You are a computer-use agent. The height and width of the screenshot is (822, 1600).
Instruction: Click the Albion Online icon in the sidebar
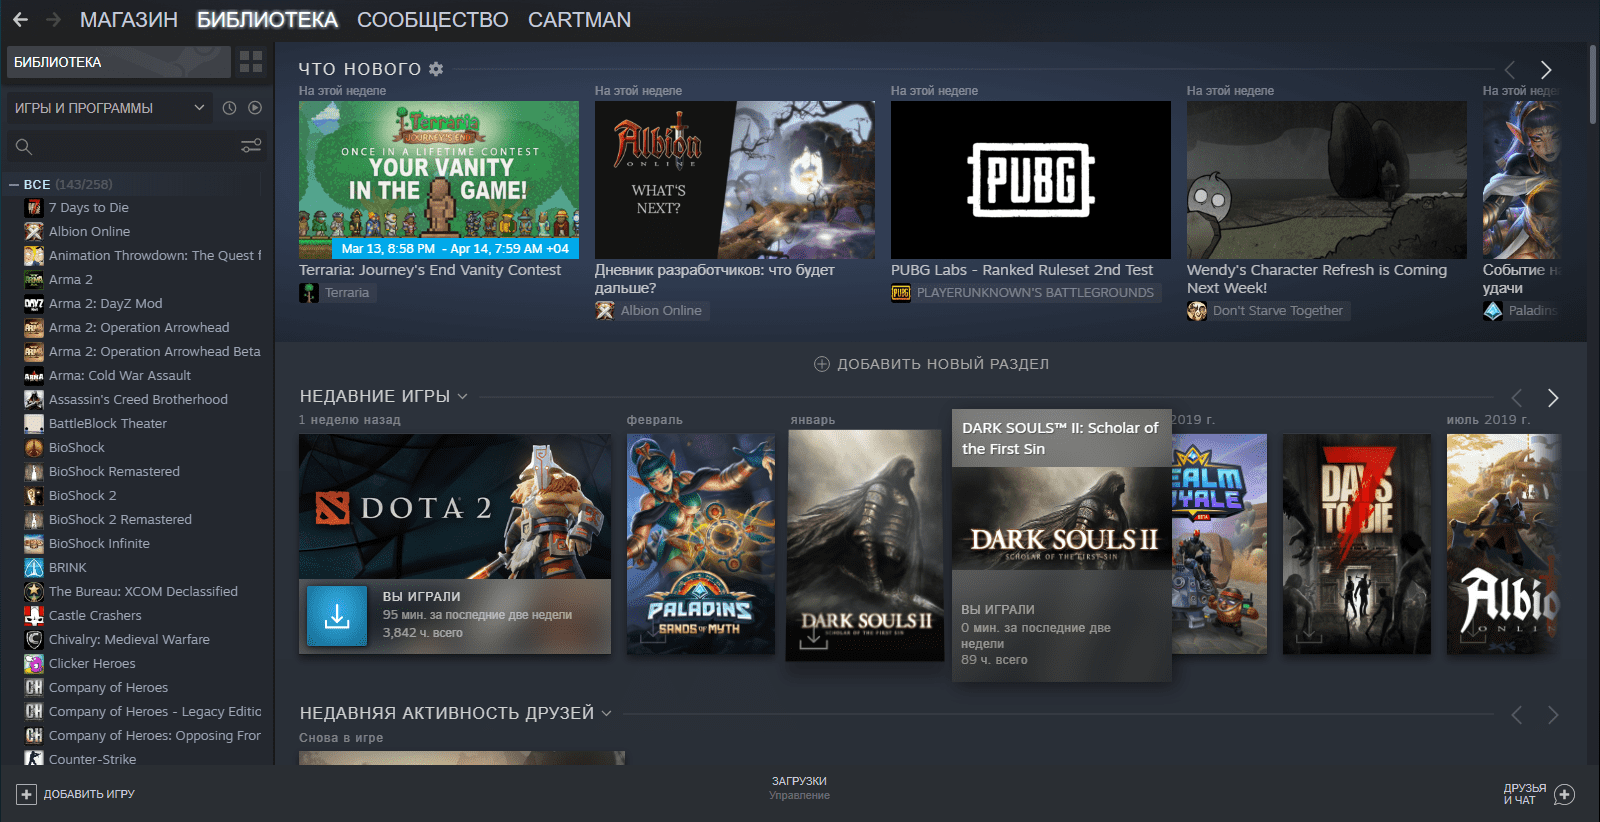click(34, 232)
